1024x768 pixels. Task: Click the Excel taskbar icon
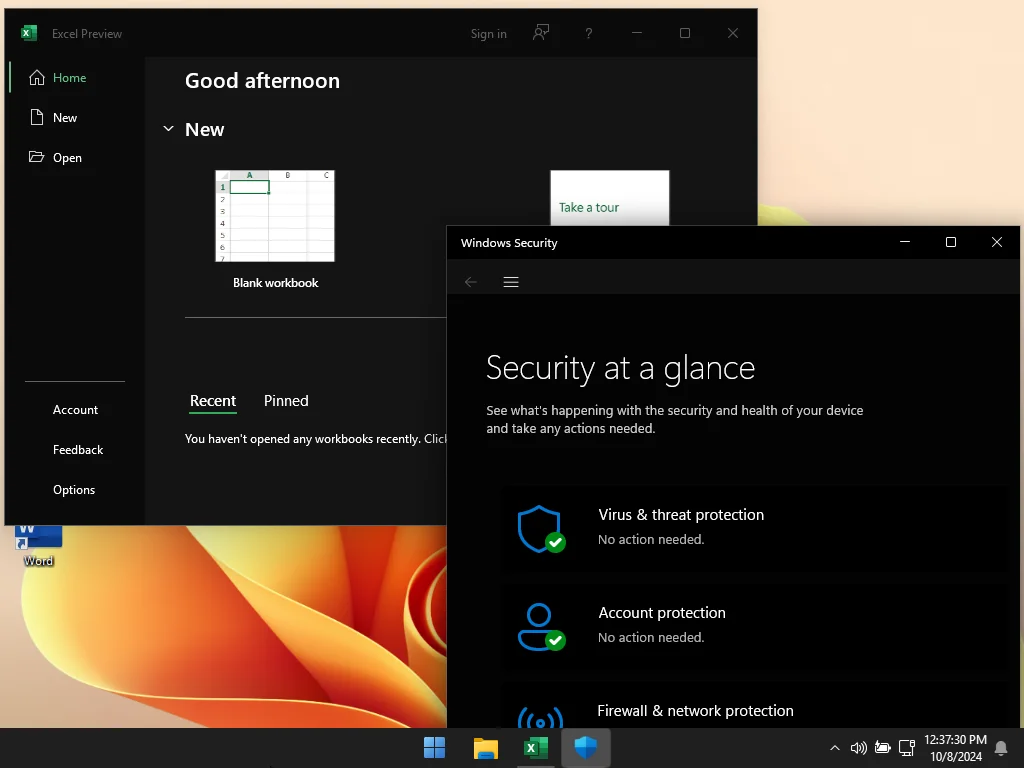pyautogui.click(x=536, y=748)
